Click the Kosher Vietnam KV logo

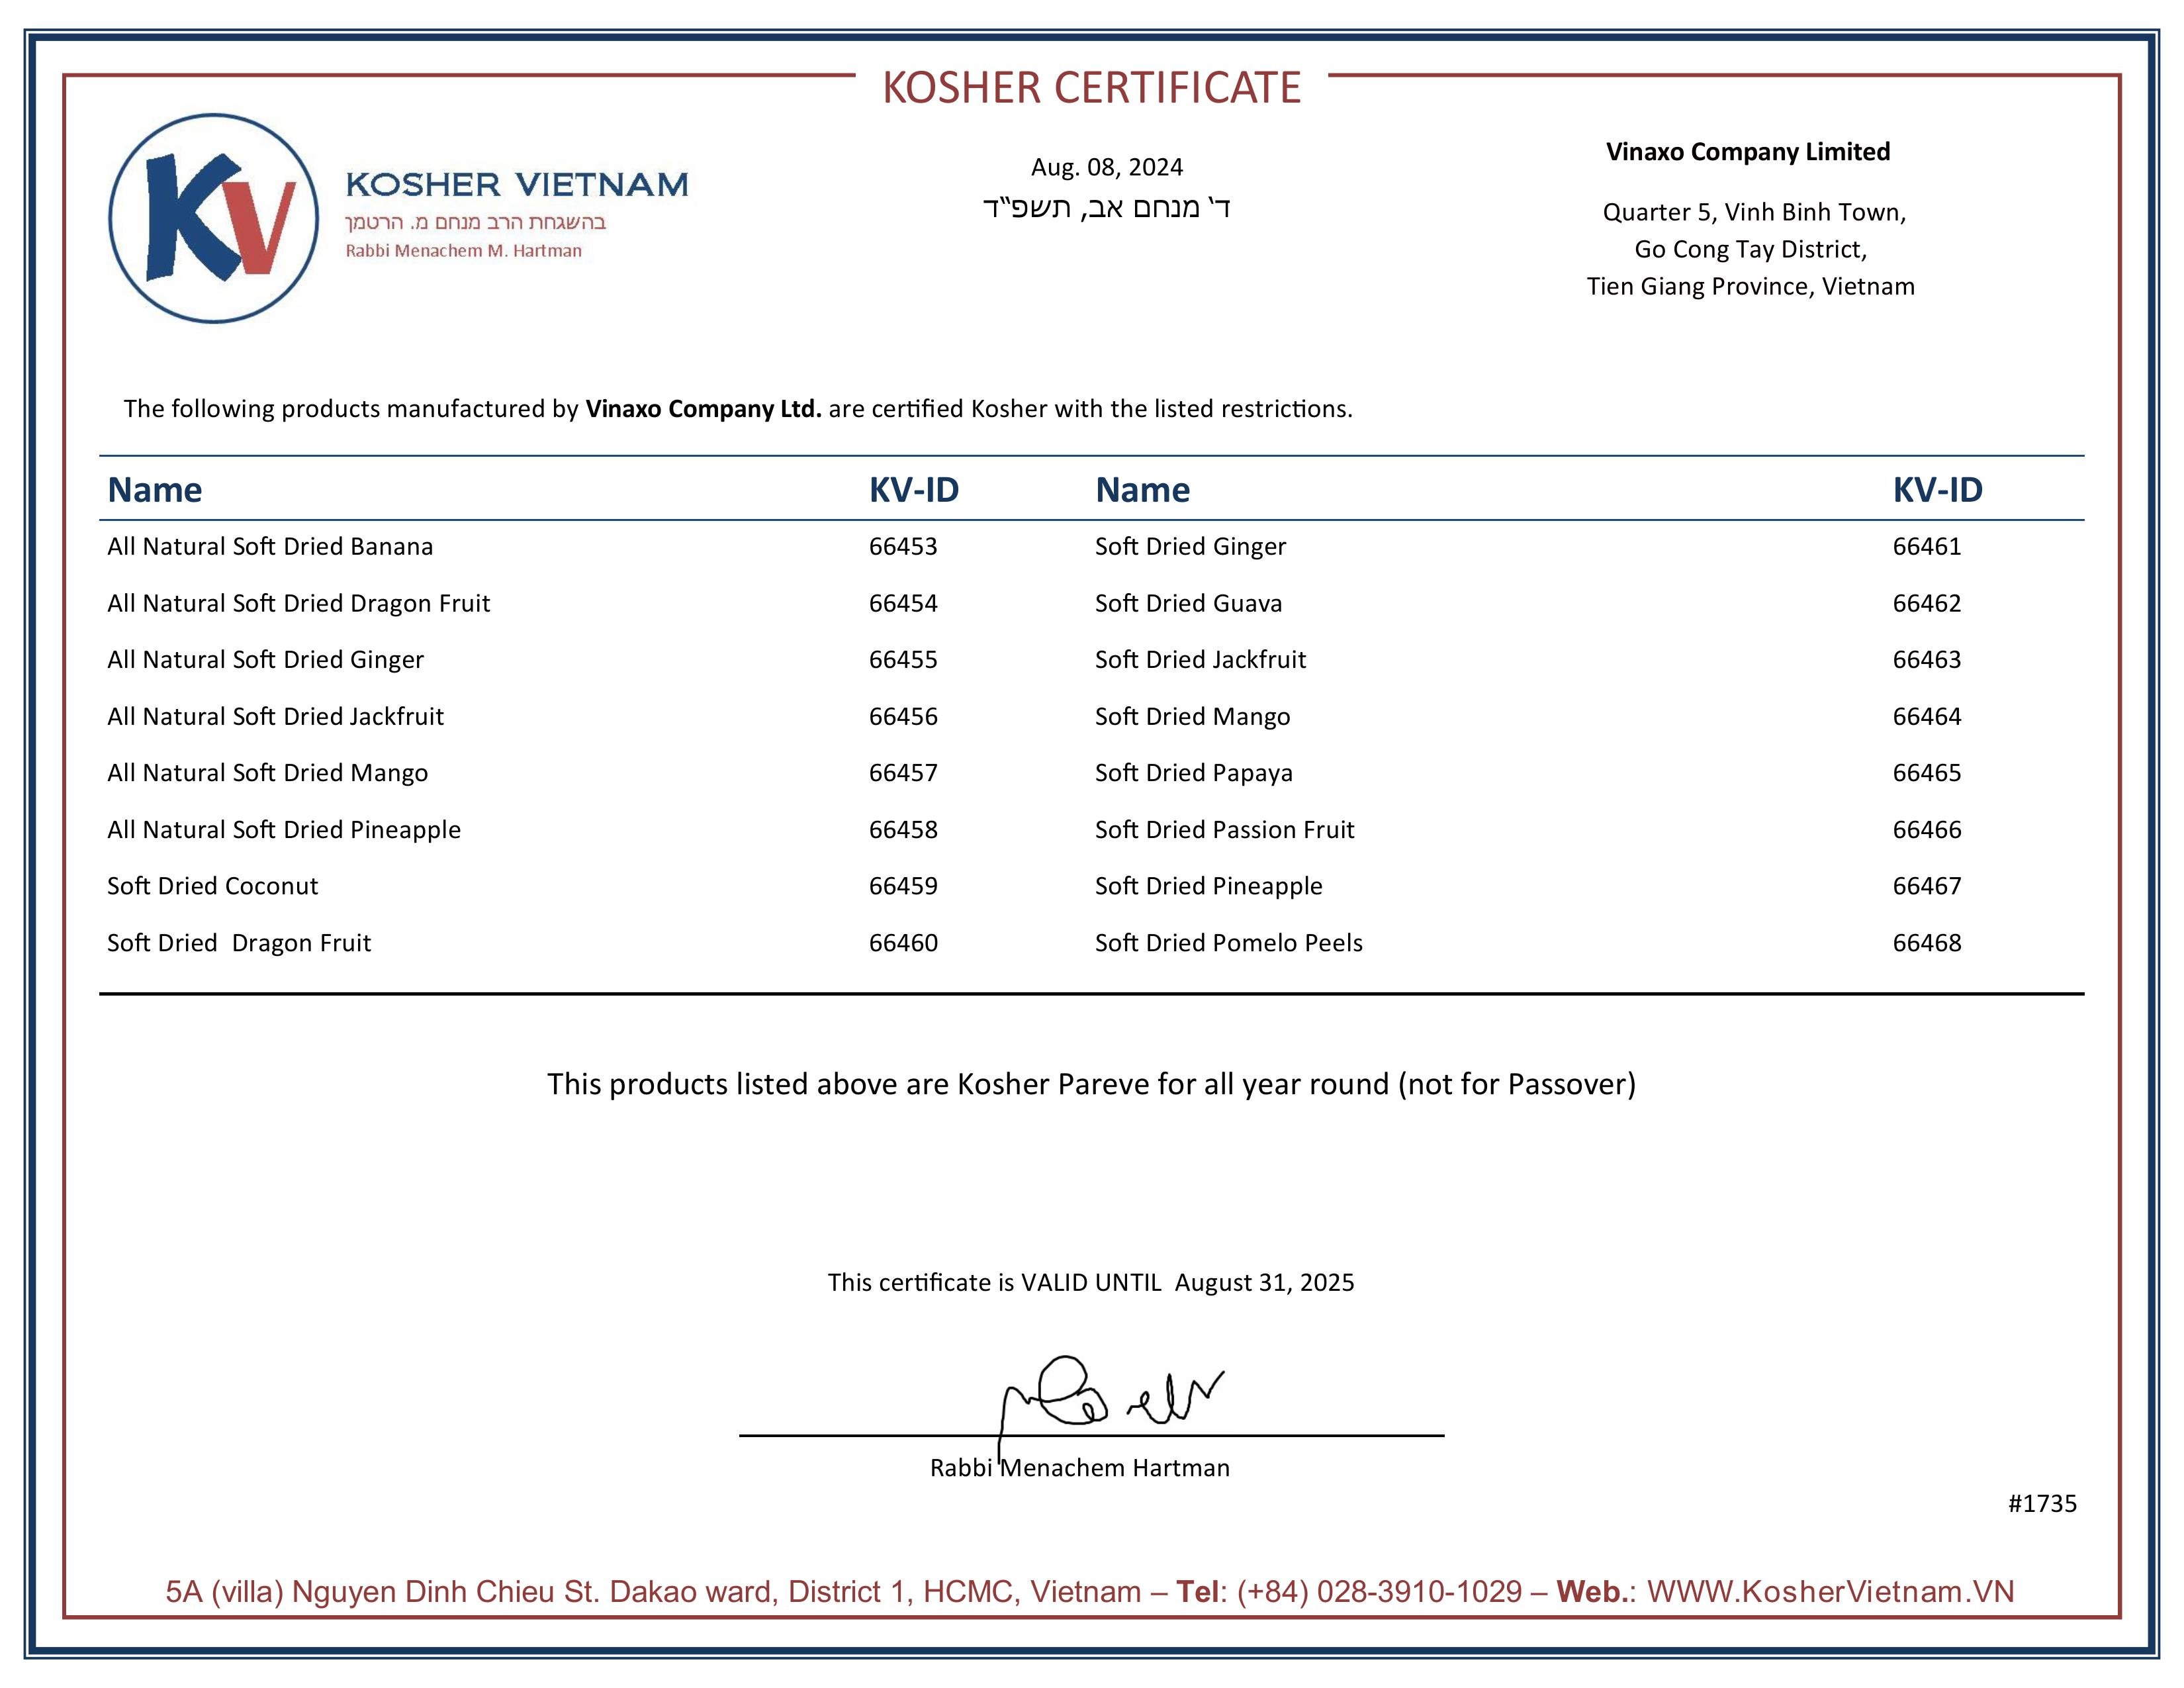(213, 218)
